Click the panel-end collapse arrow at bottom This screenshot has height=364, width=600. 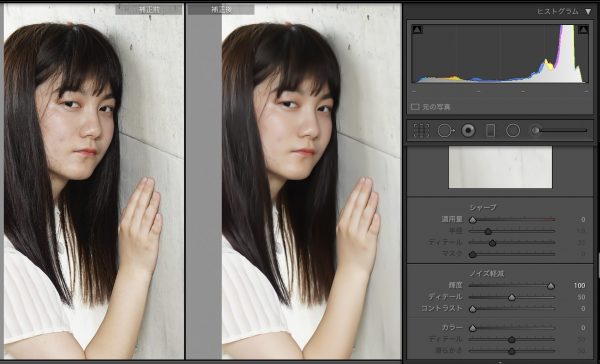(500, 361)
